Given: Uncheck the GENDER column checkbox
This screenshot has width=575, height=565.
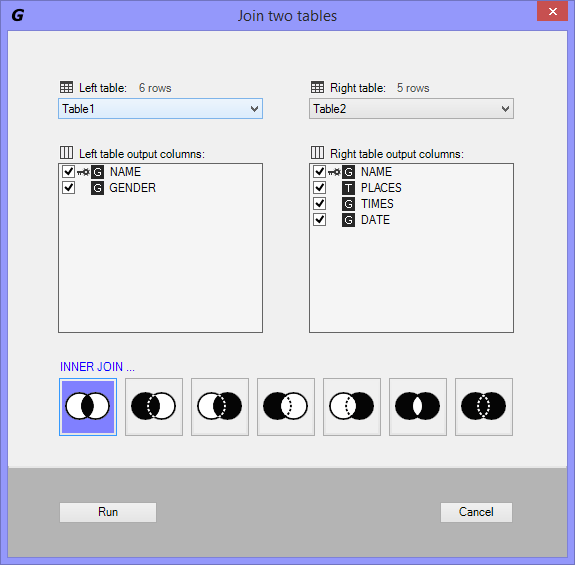Looking at the screenshot, I should click(x=69, y=187).
